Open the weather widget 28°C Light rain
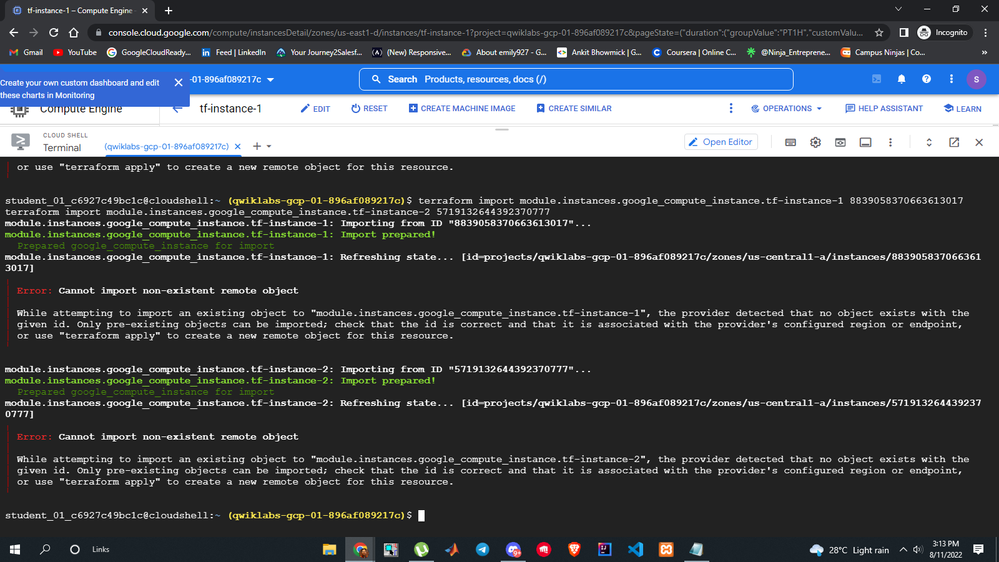This screenshot has height=562, width=999. (849, 550)
